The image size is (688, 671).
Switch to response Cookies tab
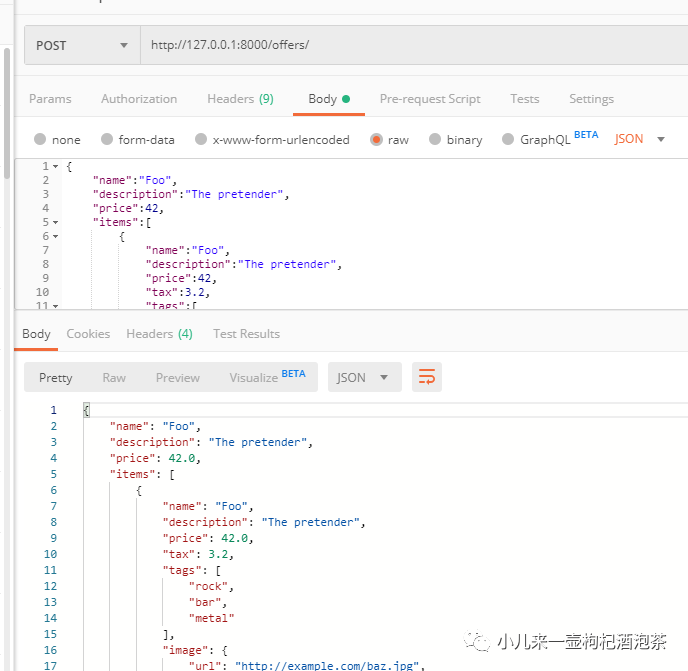click(x=88, y=334)
